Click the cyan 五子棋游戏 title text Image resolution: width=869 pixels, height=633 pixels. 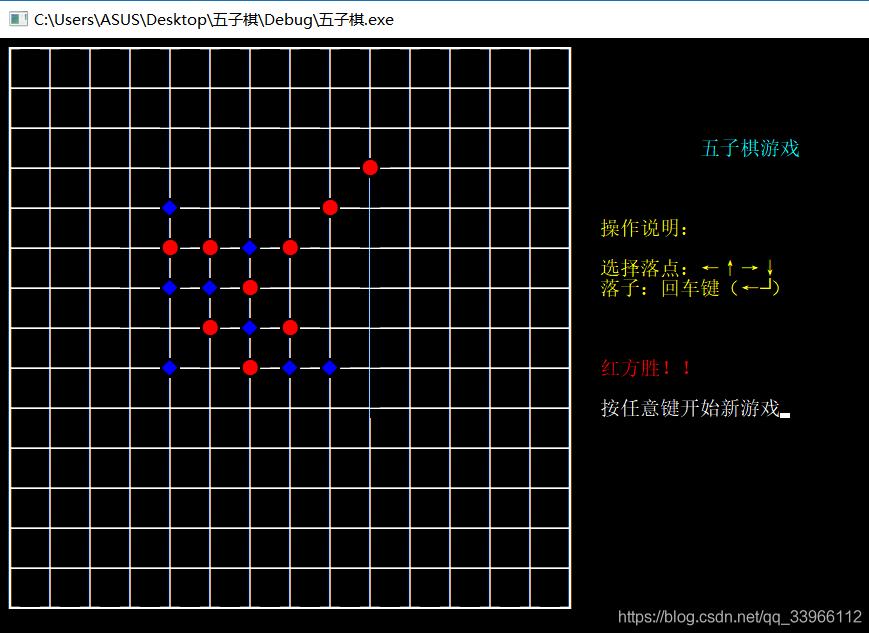point(750,149)
